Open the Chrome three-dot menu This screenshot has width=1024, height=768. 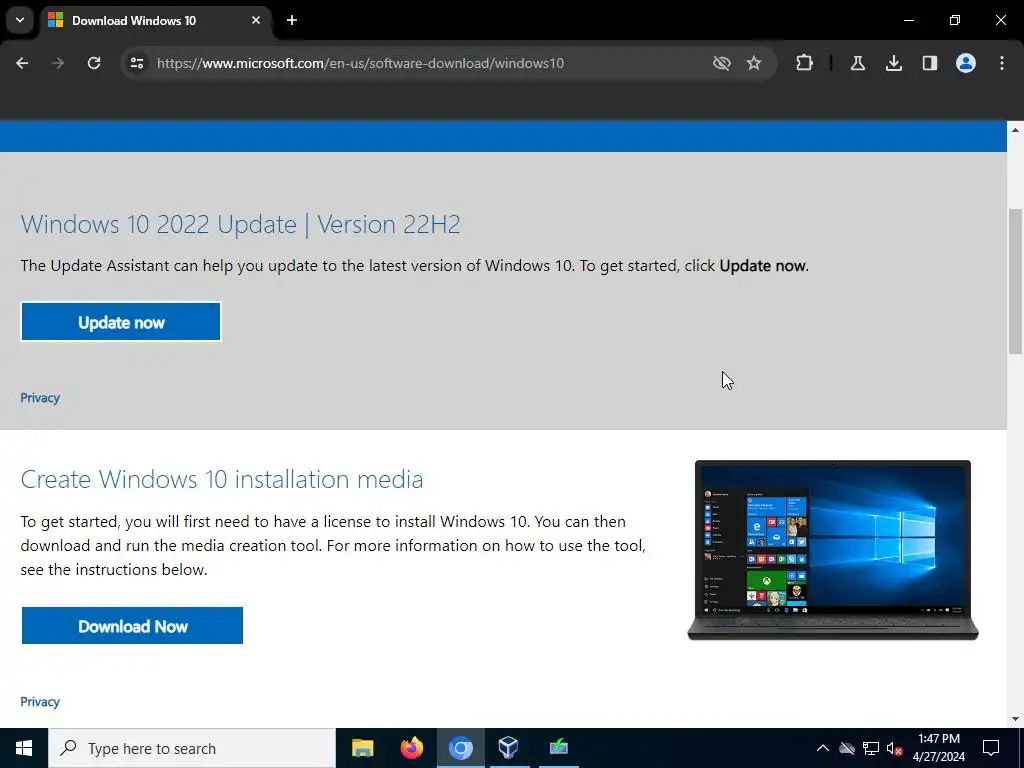(1002, 63)
